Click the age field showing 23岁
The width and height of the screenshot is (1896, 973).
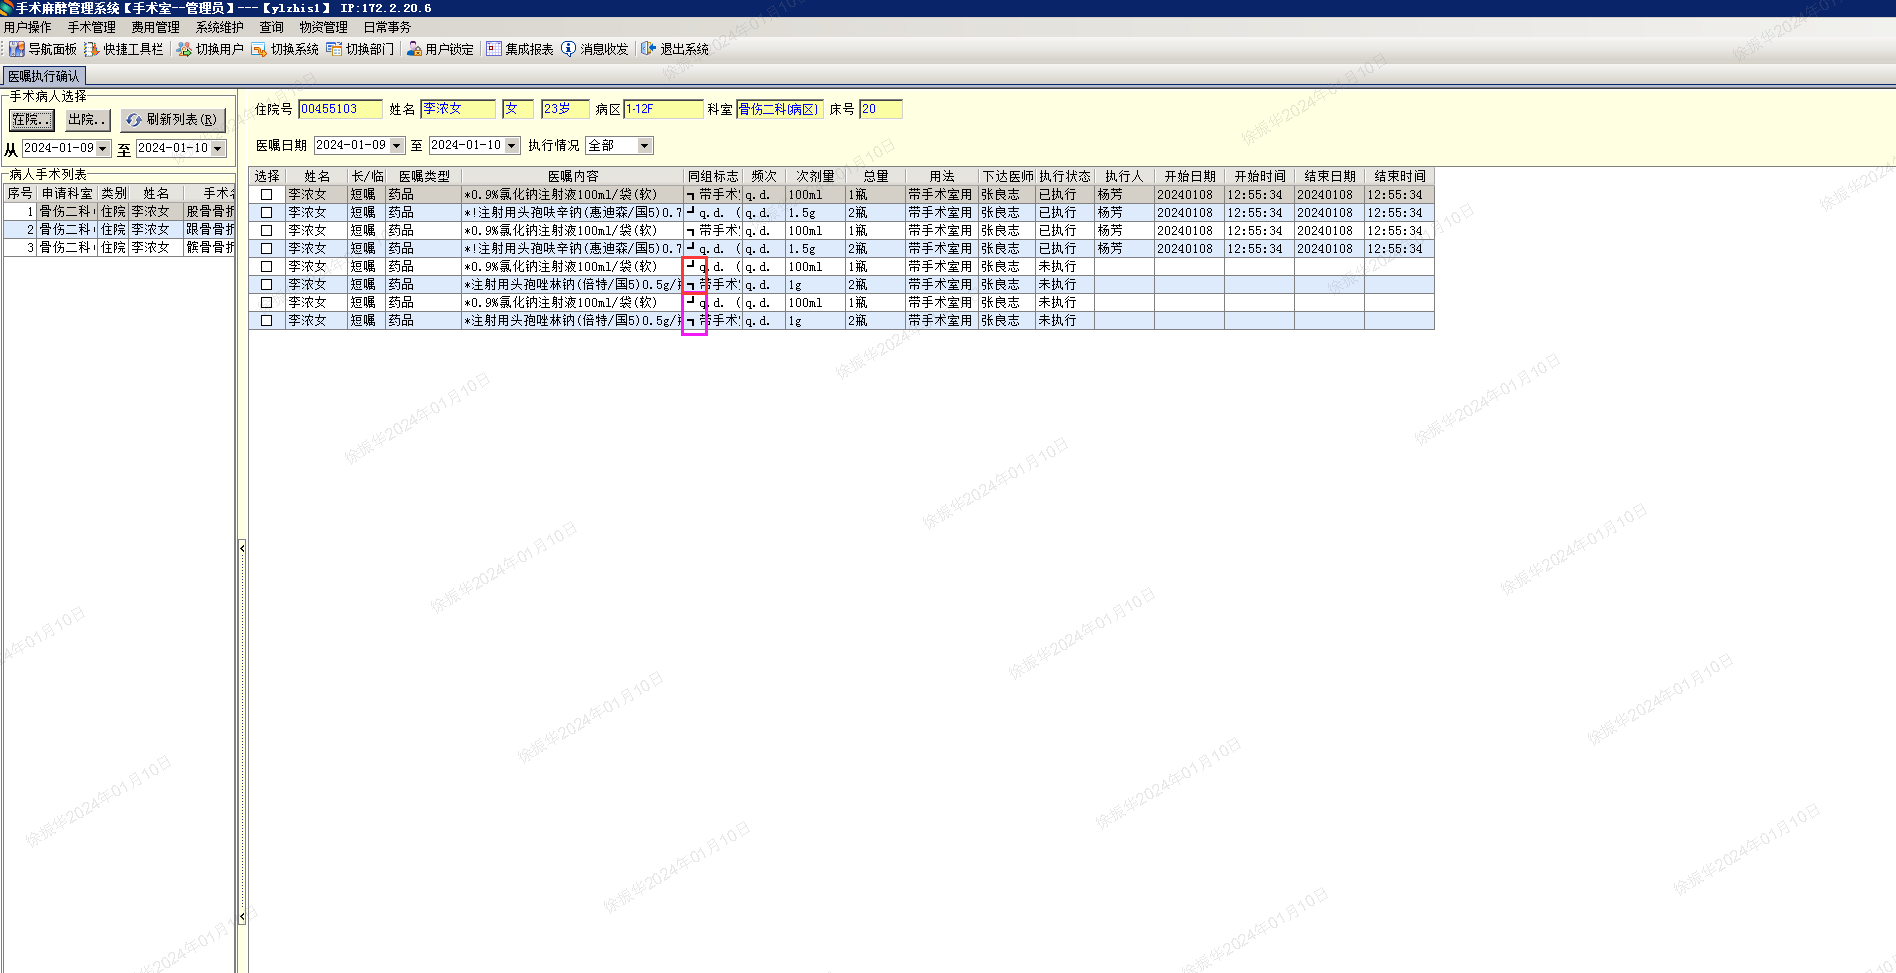point(565,109)
